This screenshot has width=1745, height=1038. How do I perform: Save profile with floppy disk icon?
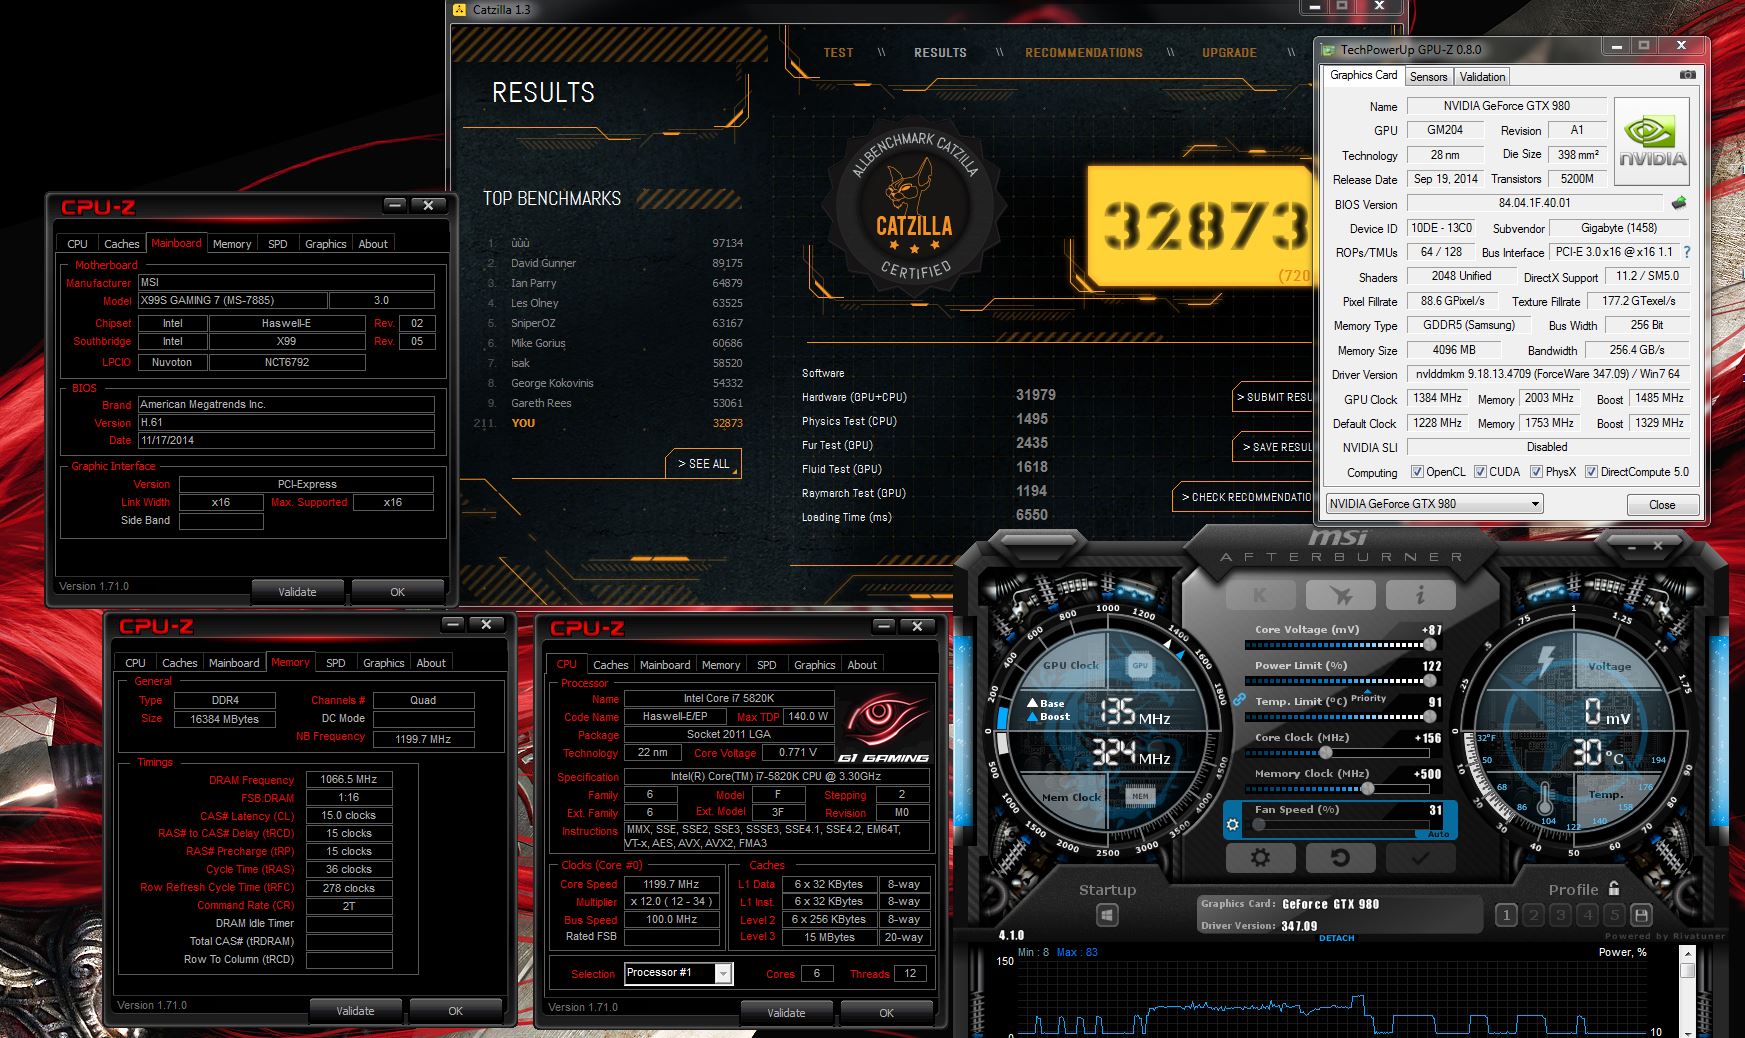[x=1641, y=915]
